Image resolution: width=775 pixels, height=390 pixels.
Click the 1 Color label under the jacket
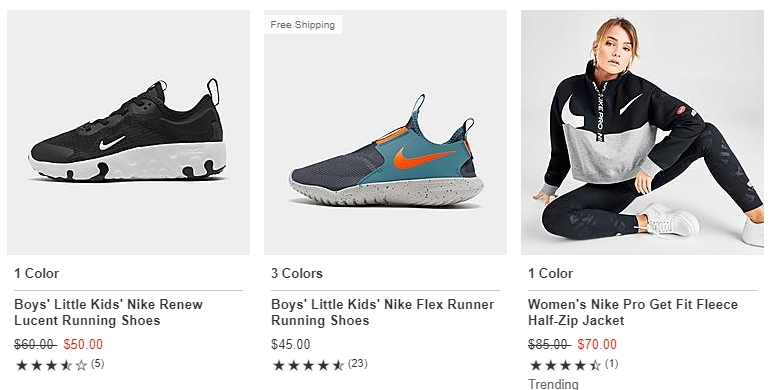pyautogui.click(x=551, y=273)
